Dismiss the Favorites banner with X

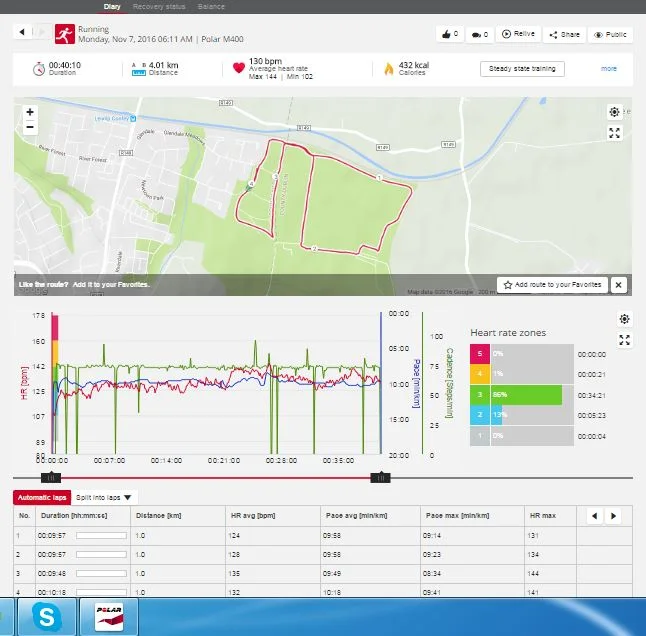click(x=618, y=285)
